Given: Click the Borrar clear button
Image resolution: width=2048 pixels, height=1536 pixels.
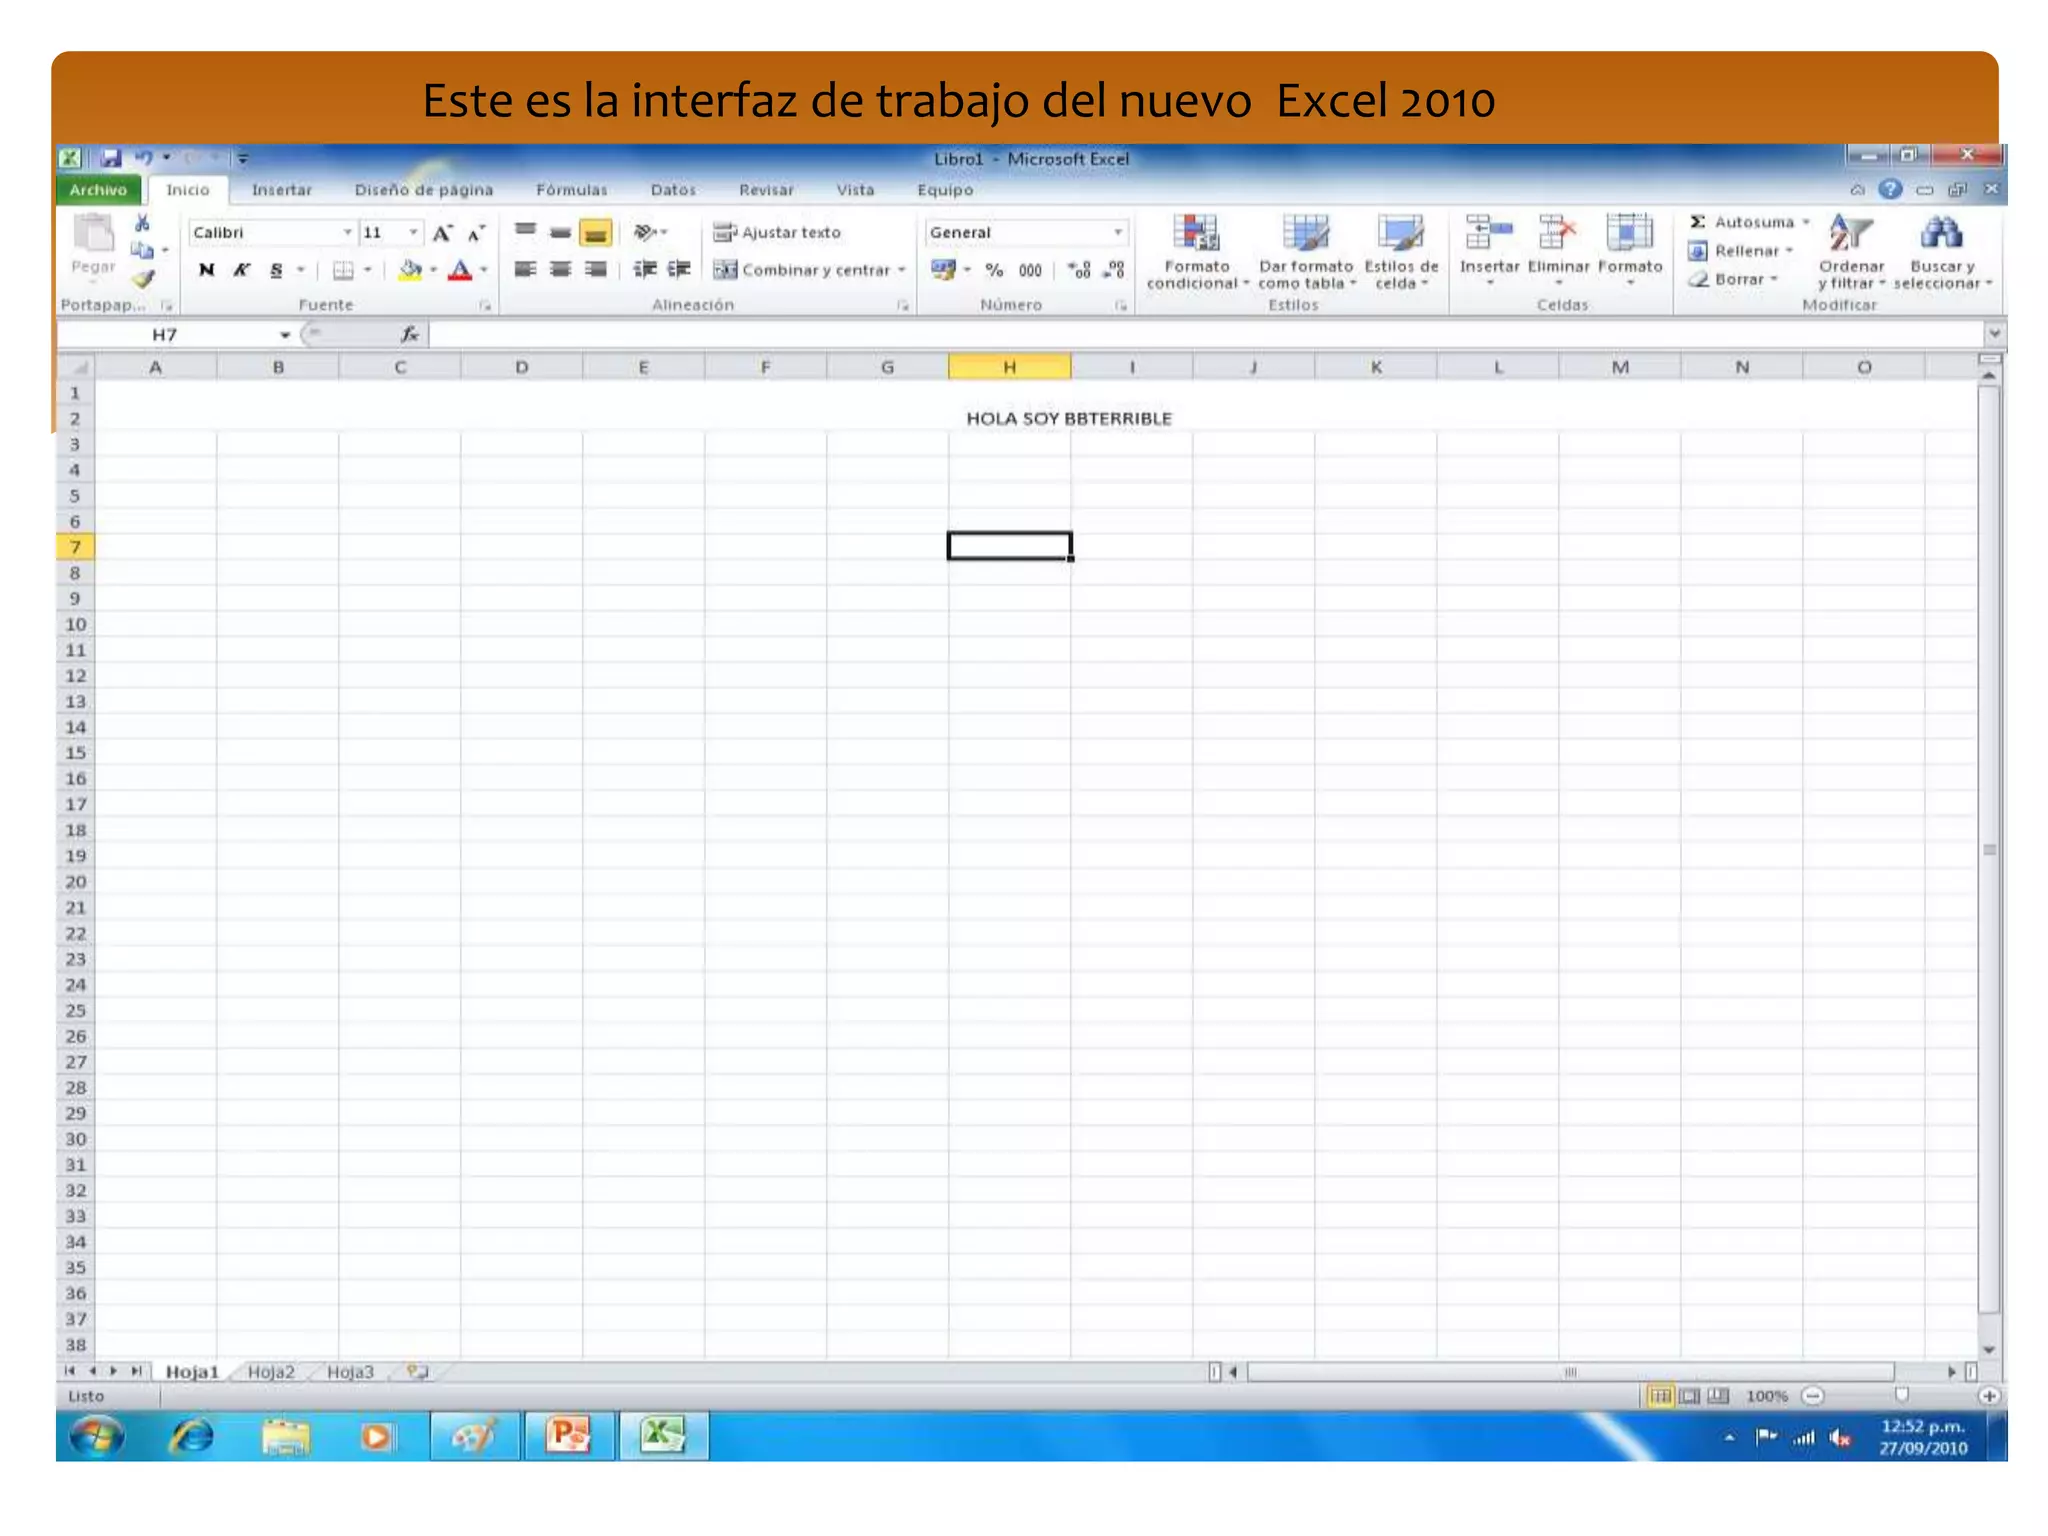Looking at the screenshot, I should tap(1734, 280).
